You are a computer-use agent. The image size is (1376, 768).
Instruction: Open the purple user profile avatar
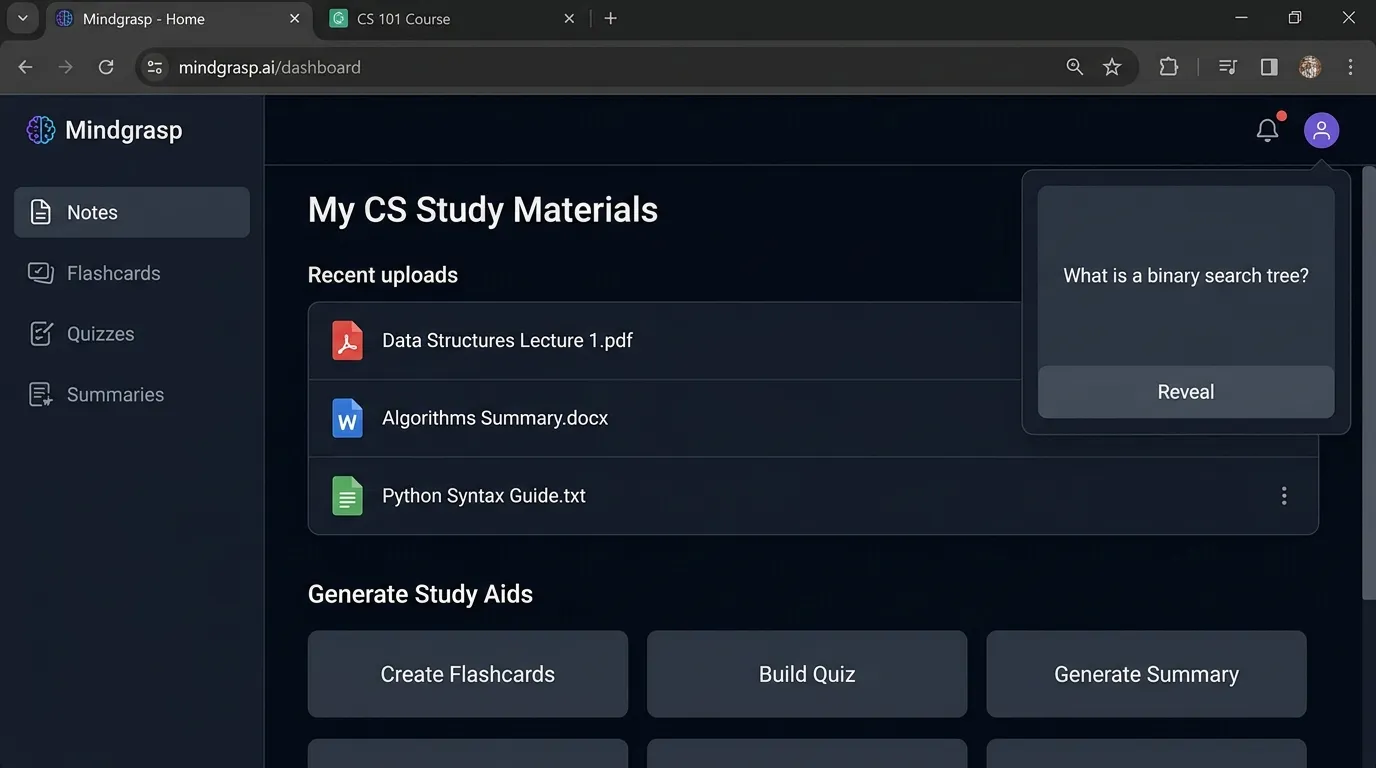1321,130
